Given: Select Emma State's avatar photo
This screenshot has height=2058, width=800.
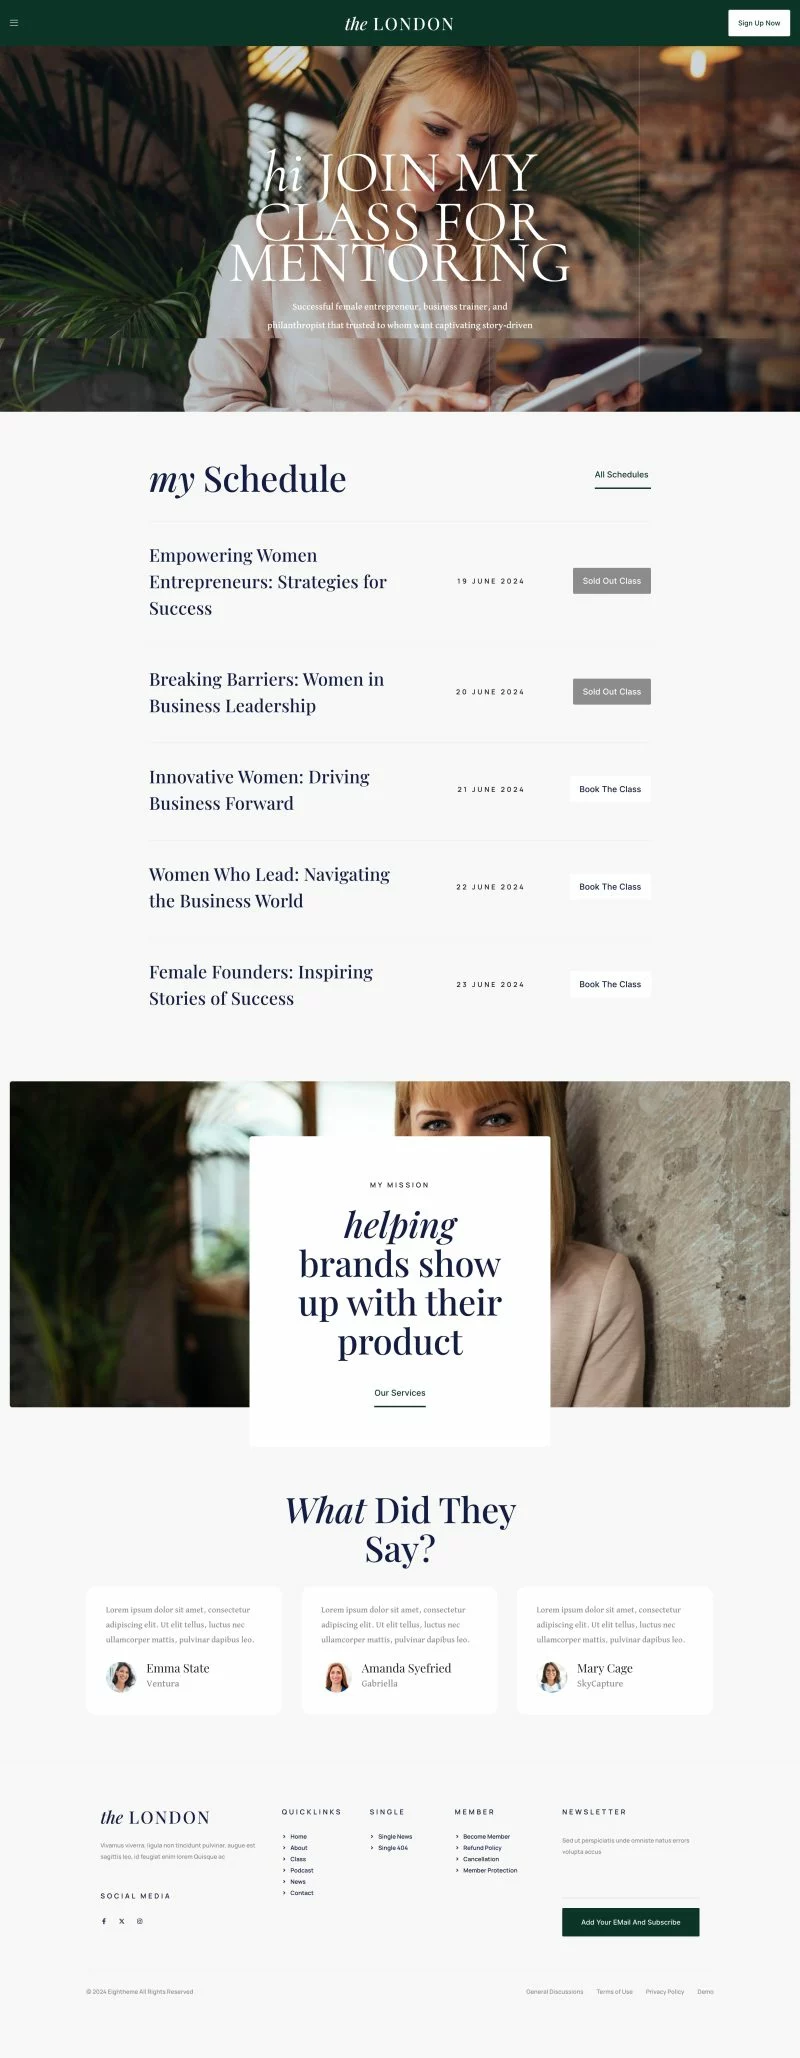Looking at the screenshot, I should (x=121, y=1676).
